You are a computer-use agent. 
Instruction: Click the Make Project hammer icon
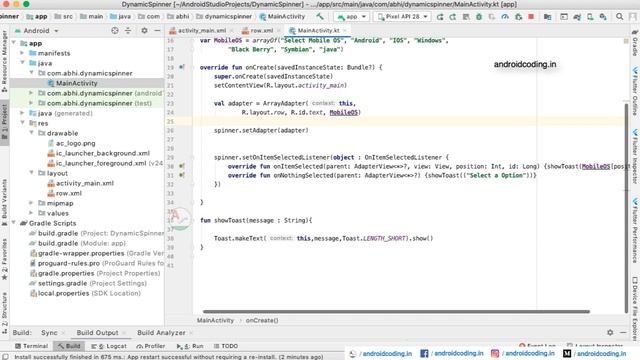click(x=320, y=17)
